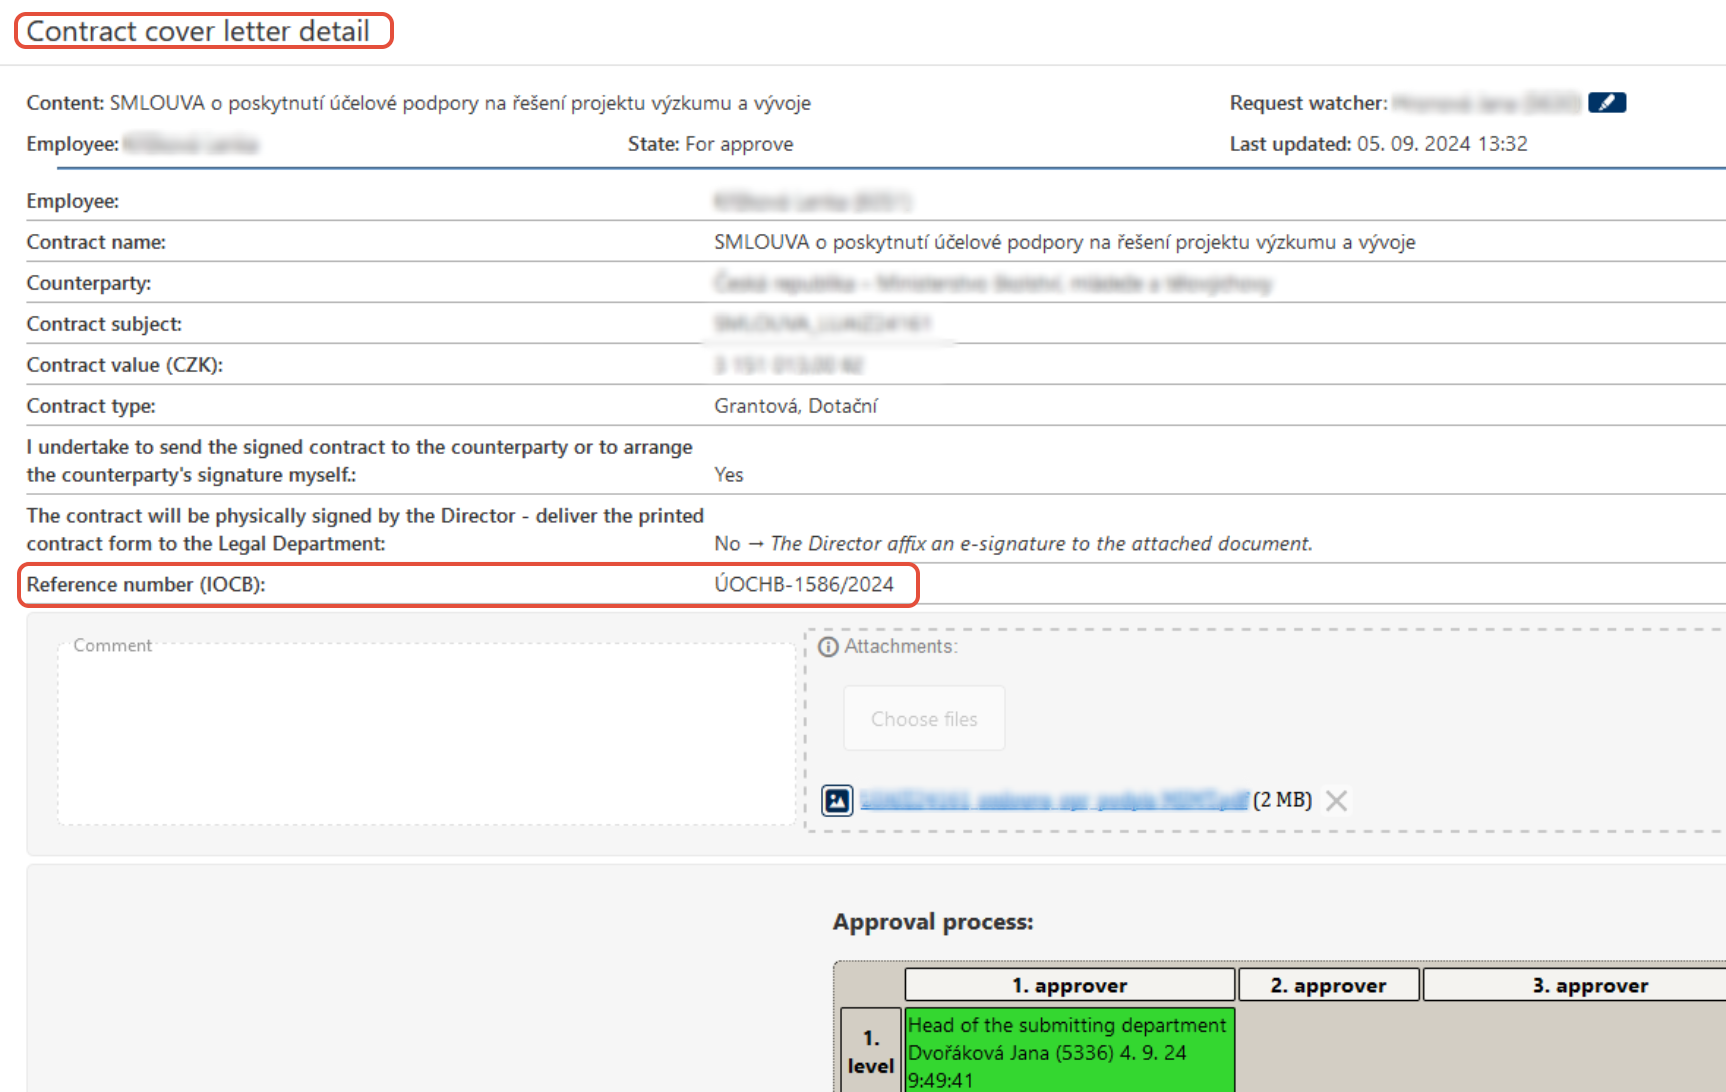Screen dimensions: 1726x1092
Task: Open the attached 2 MB file link
Action: coord(1054,800)
